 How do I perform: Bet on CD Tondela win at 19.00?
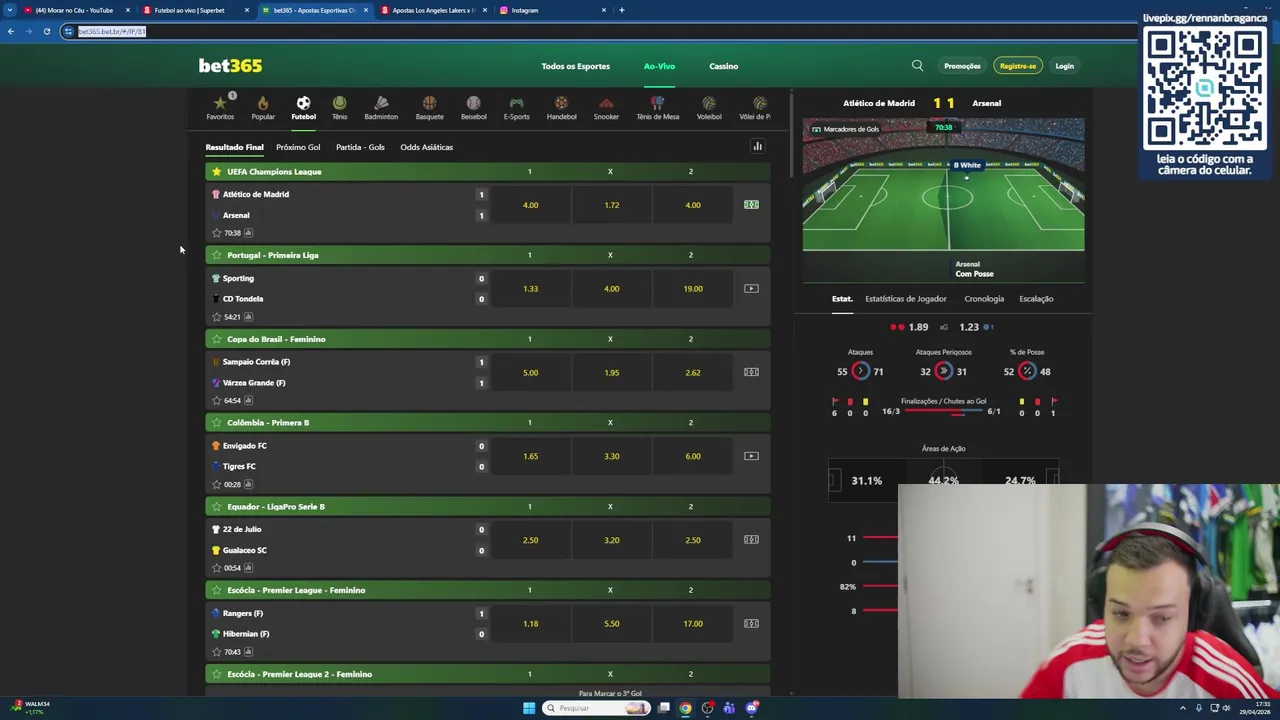point(692,289)
